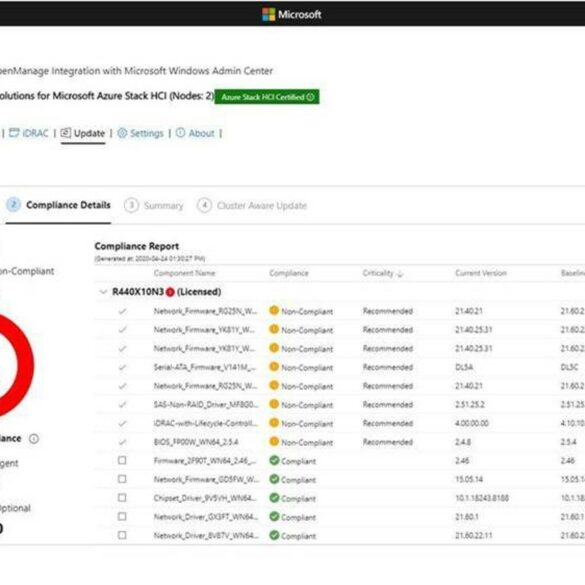Click Compliant green check in Network_Firmware_GD5FW row
585x585 pixels.
coord(274,479)
